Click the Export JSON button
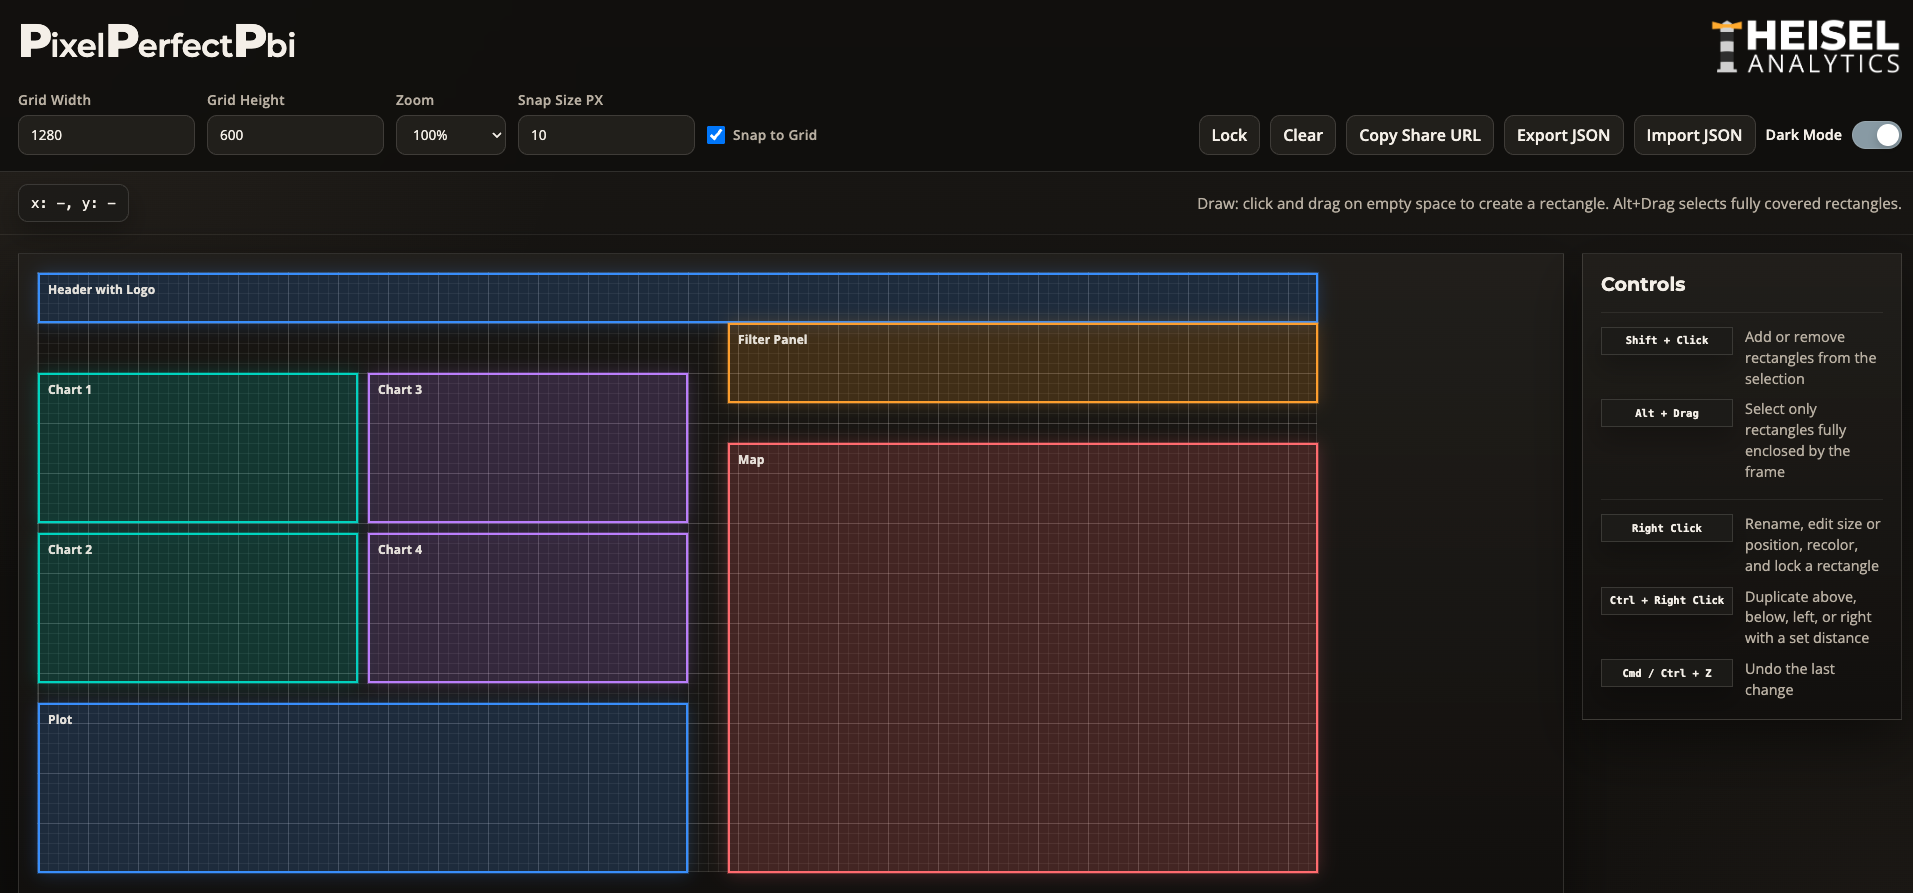This screenshot has height=893, width=1913. point(1563,135)
